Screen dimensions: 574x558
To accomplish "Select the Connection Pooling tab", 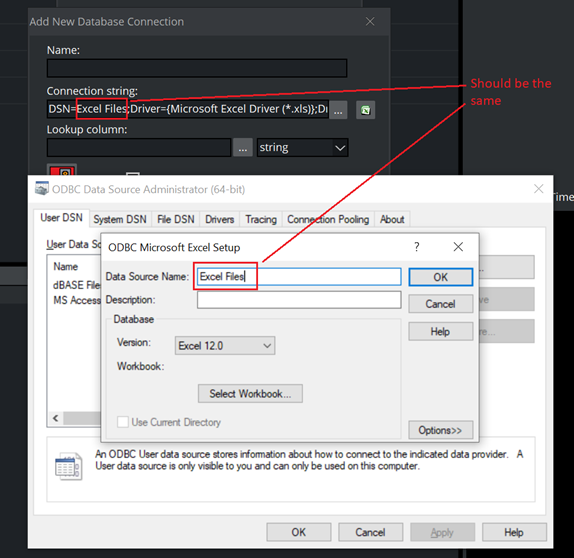I will [x=328, y=219].
